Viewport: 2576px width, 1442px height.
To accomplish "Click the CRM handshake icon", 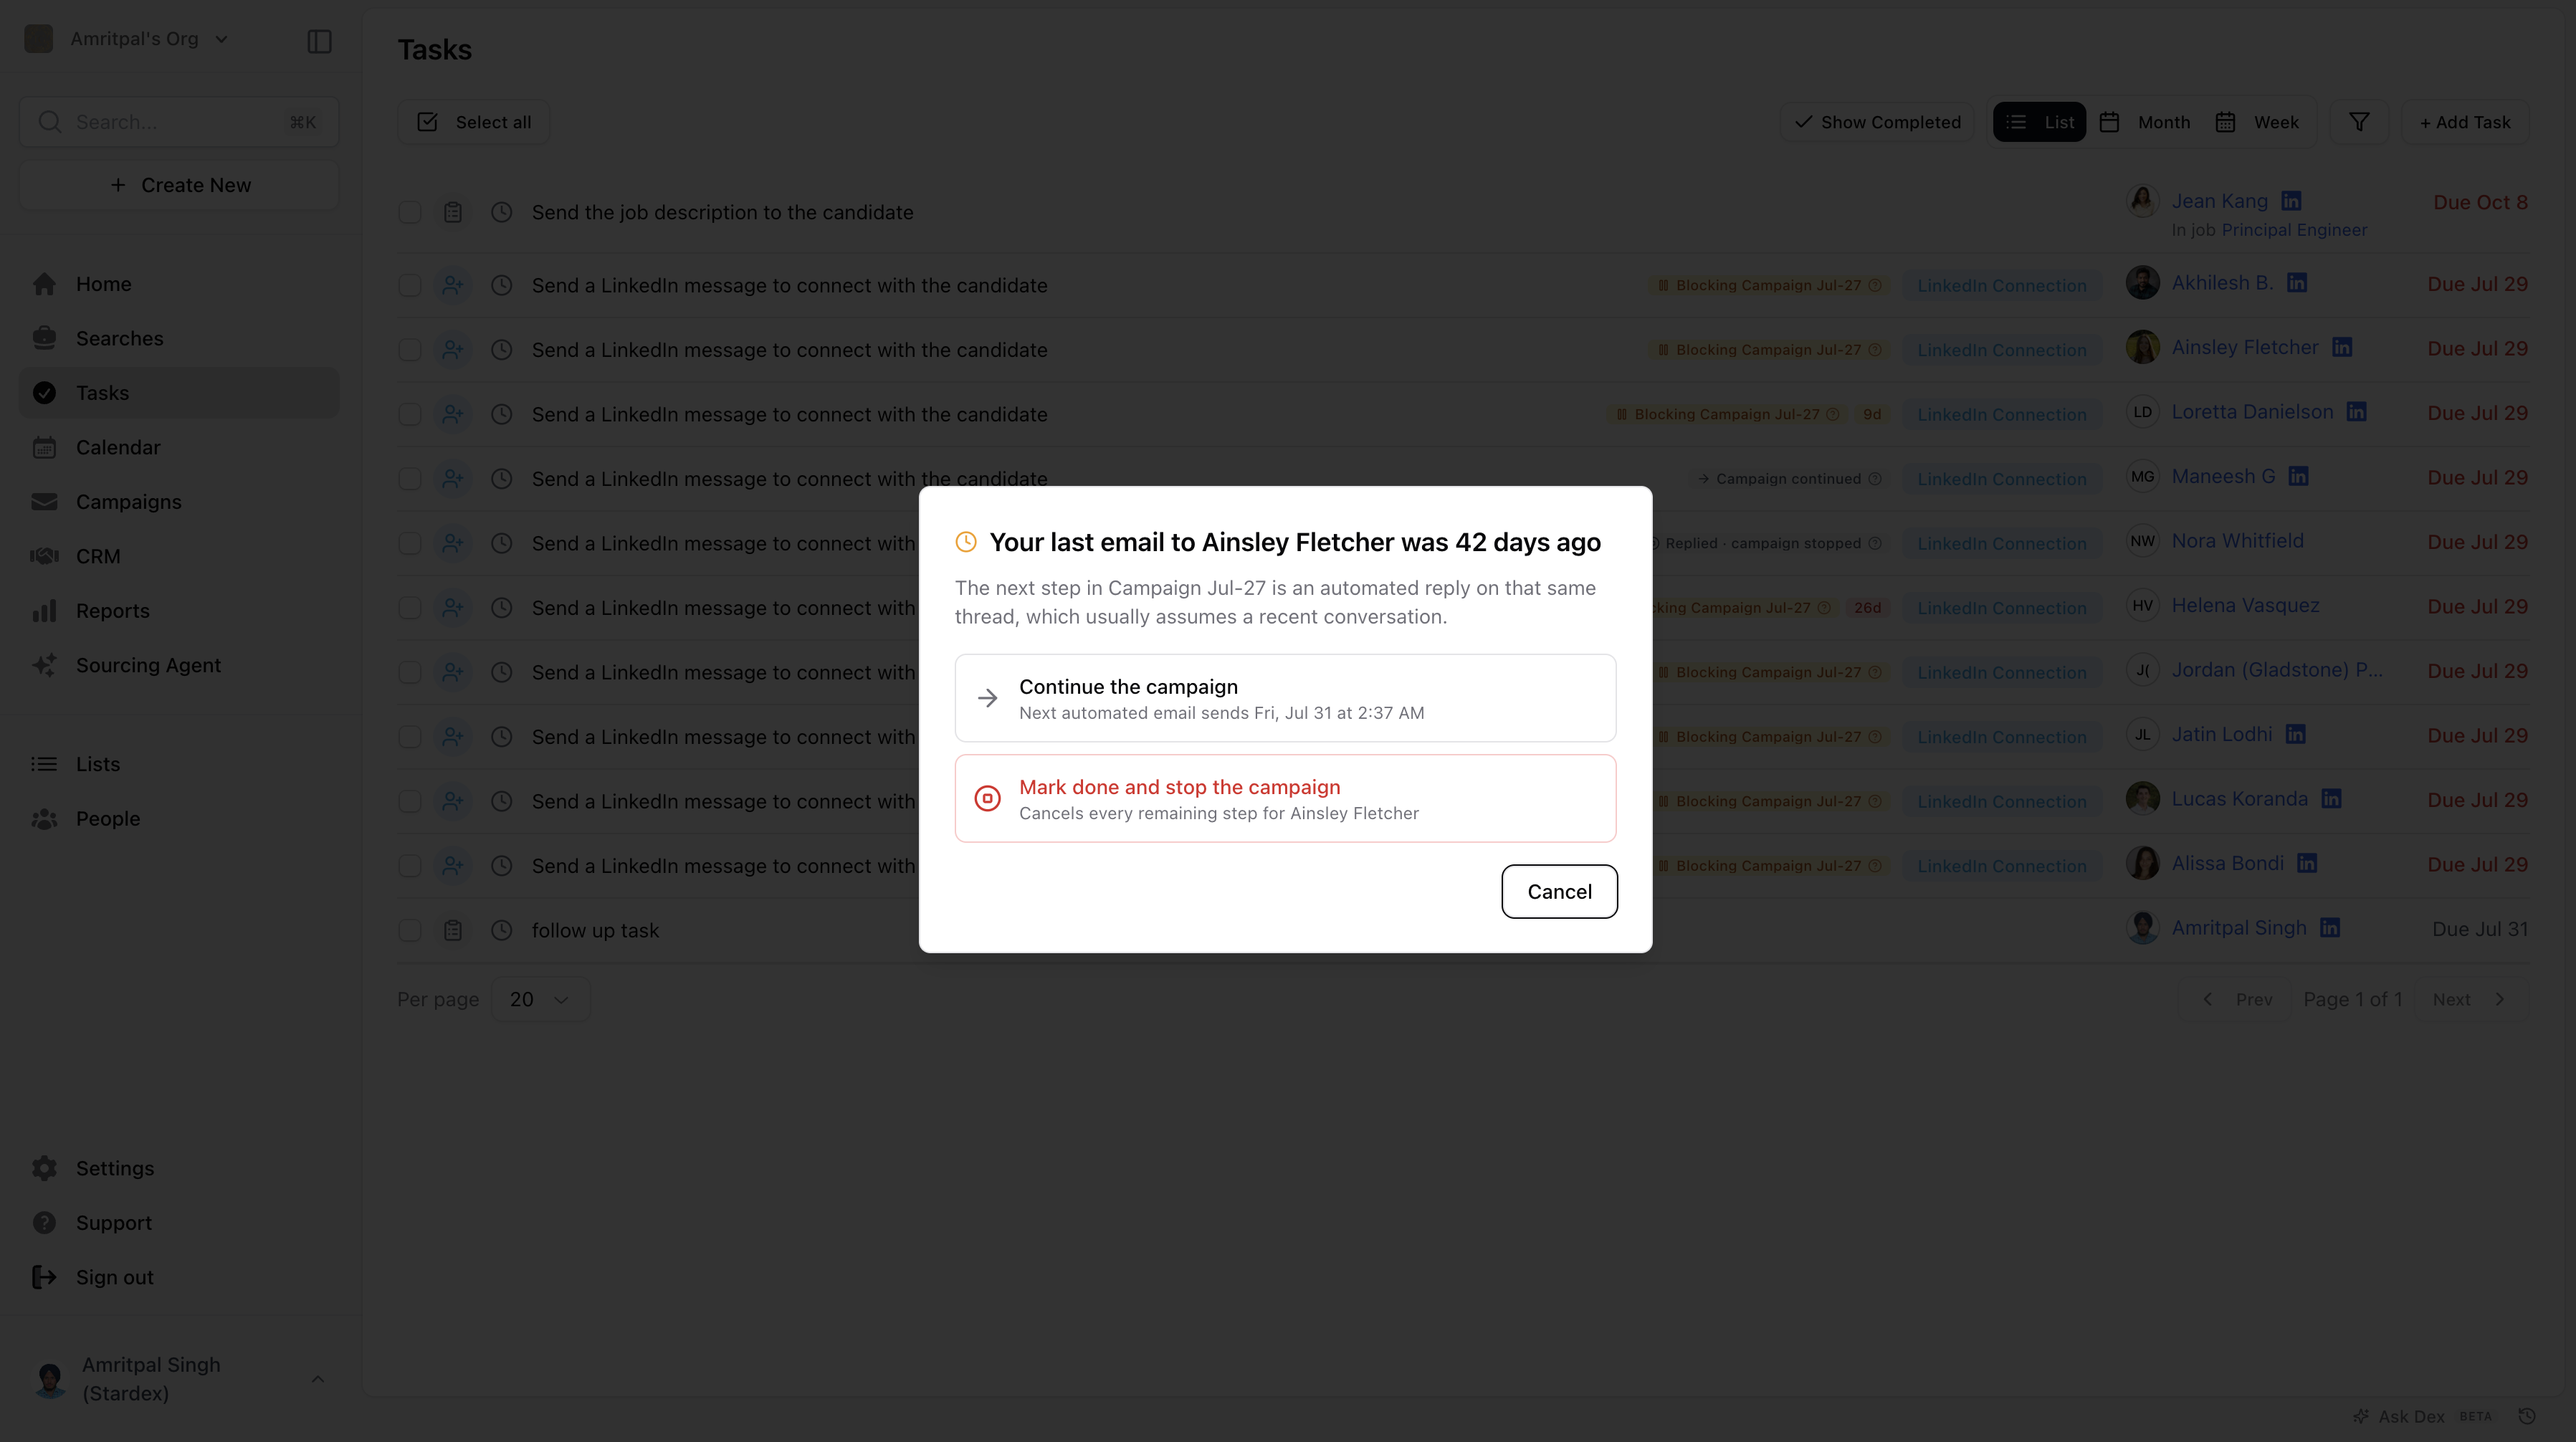I will click(x=44, y=556).
